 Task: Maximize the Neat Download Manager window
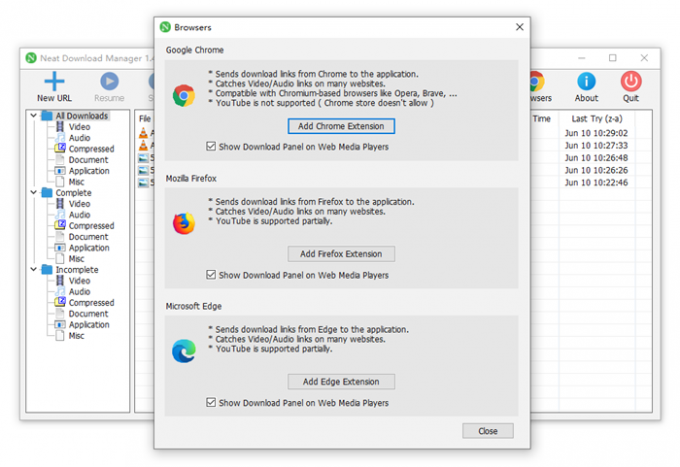pyautogui.click(x=612, y=58)
